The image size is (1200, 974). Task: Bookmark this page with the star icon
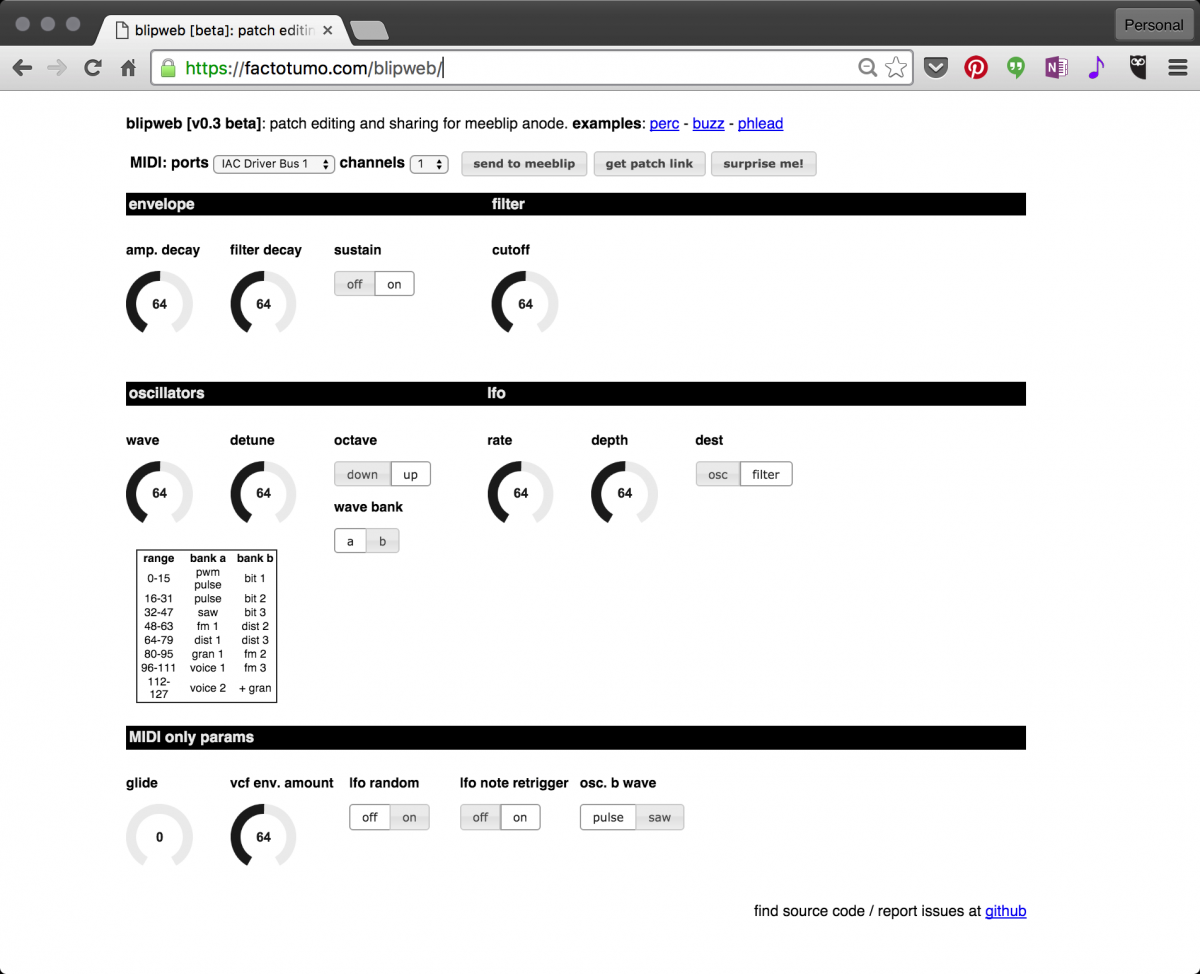pos(896,68)
